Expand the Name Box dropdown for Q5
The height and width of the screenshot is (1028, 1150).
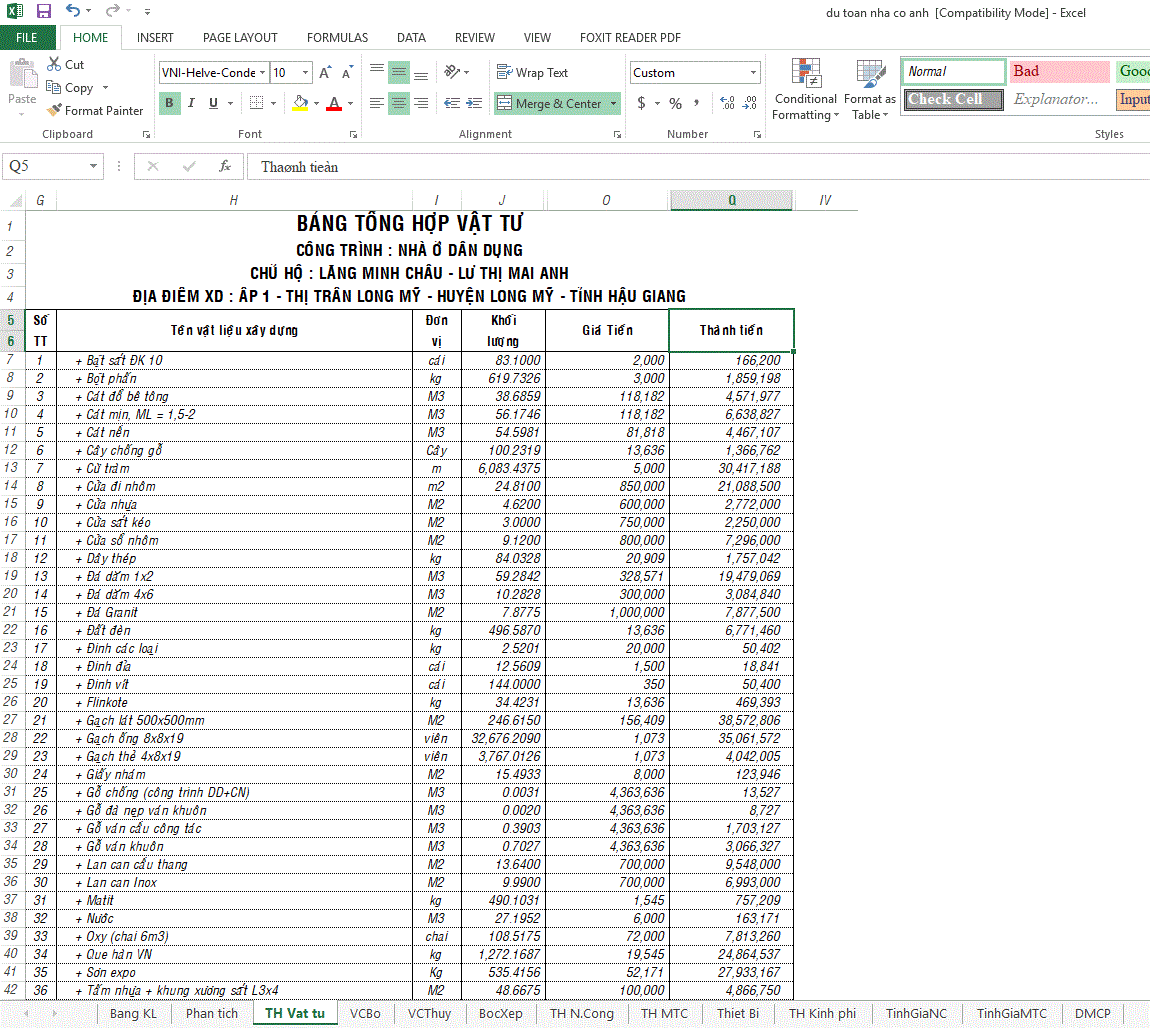(x=93, y=166)
